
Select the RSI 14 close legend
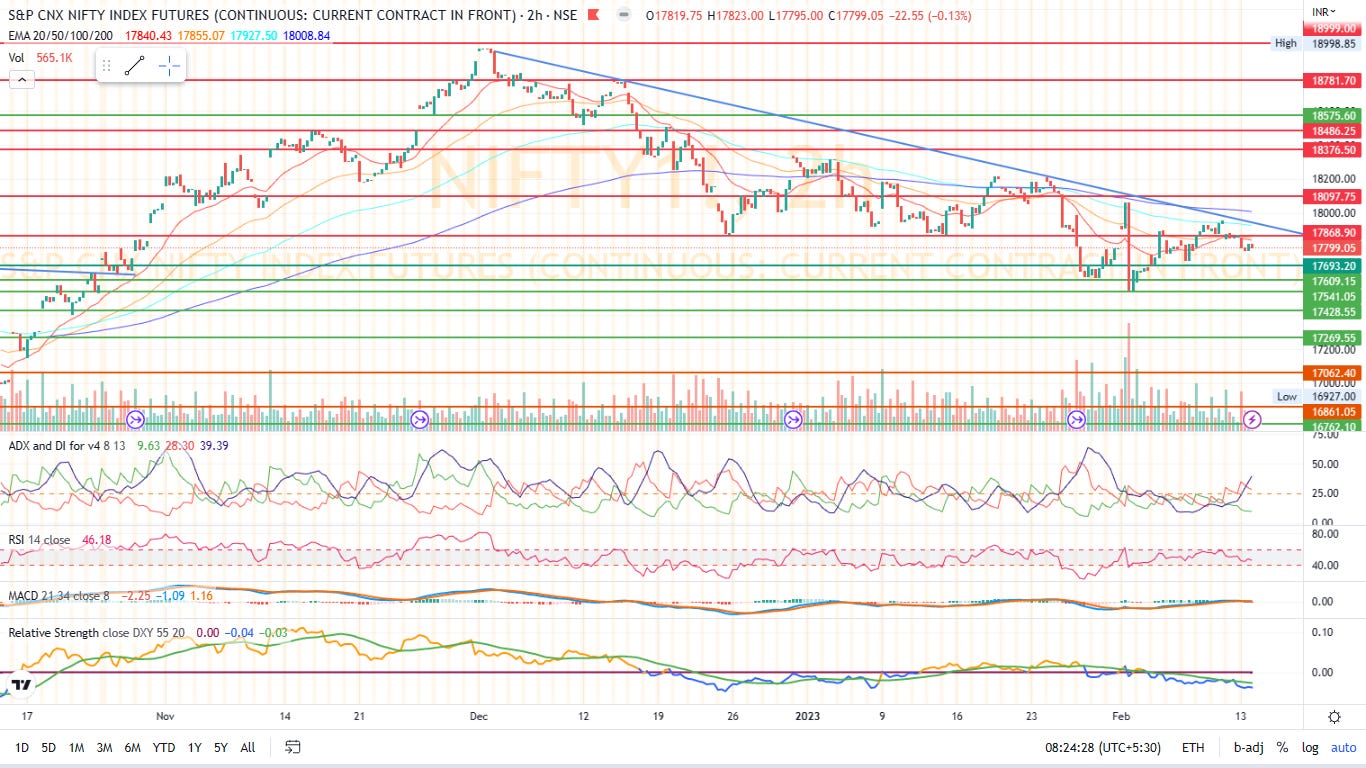click(x=39, y=540)
